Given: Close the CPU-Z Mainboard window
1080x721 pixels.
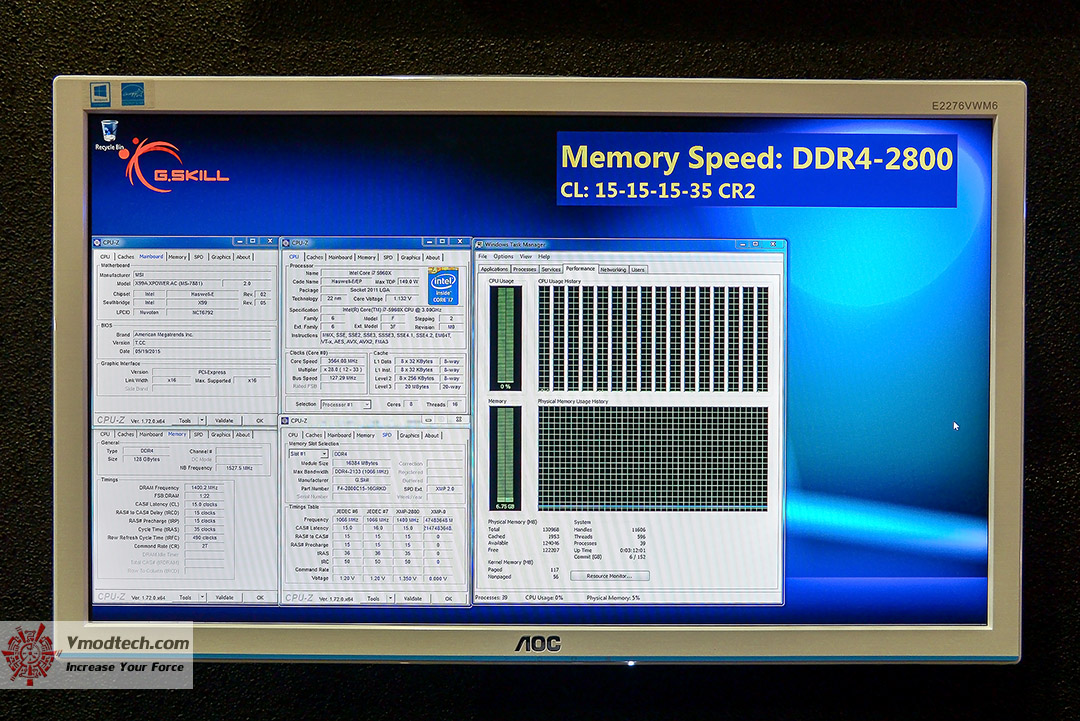Looking at the screenshot, I should [269, 241].
